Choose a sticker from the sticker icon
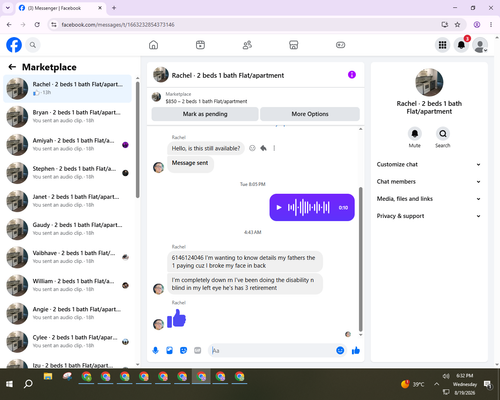Screen dimensions: 500x400 point(183,350)
